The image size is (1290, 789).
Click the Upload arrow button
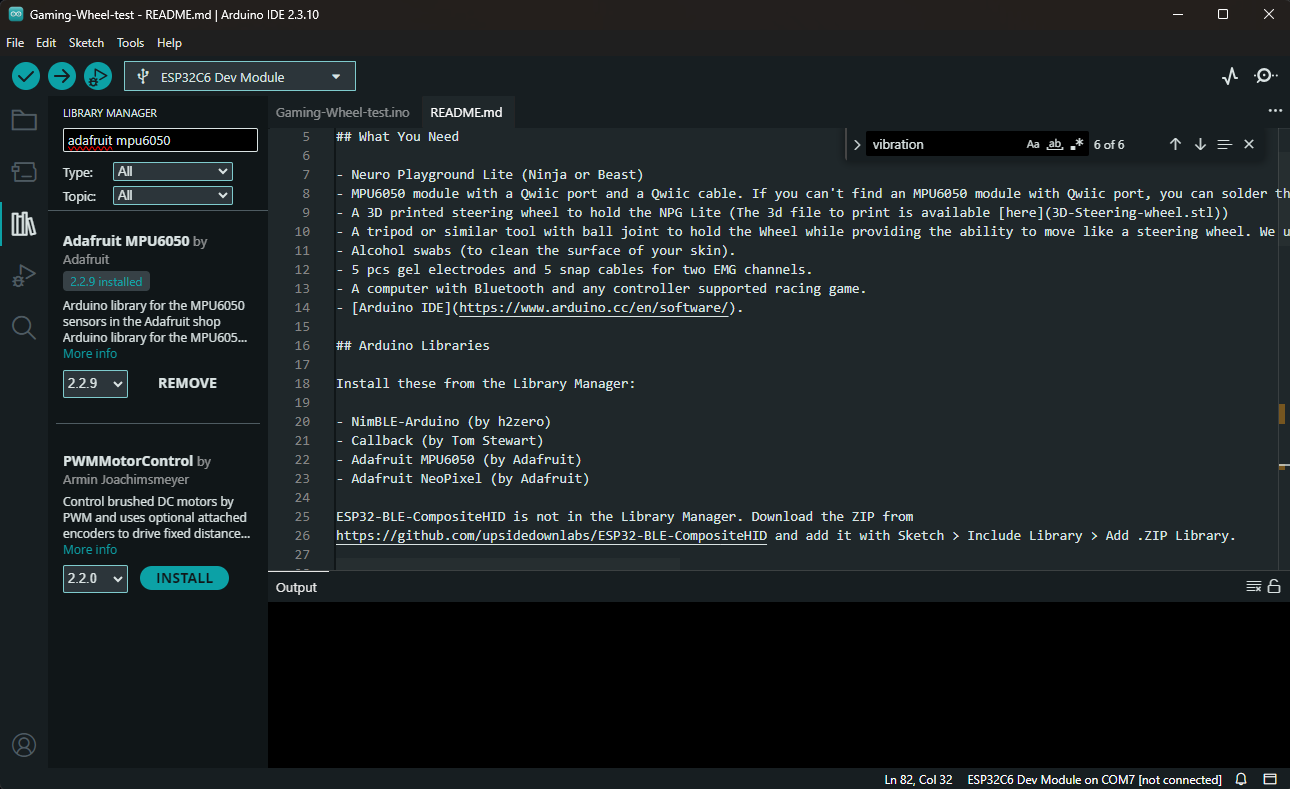pos(62,76)
